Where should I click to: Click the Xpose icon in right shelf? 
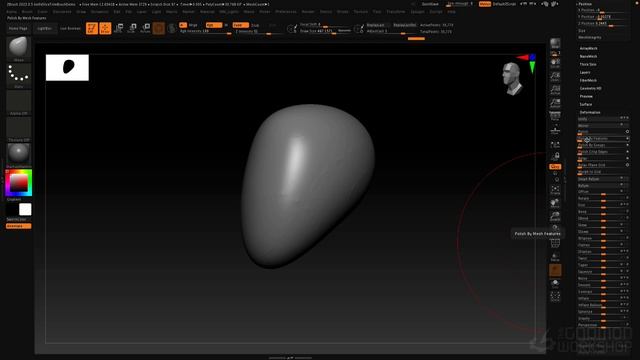(555, 297)
